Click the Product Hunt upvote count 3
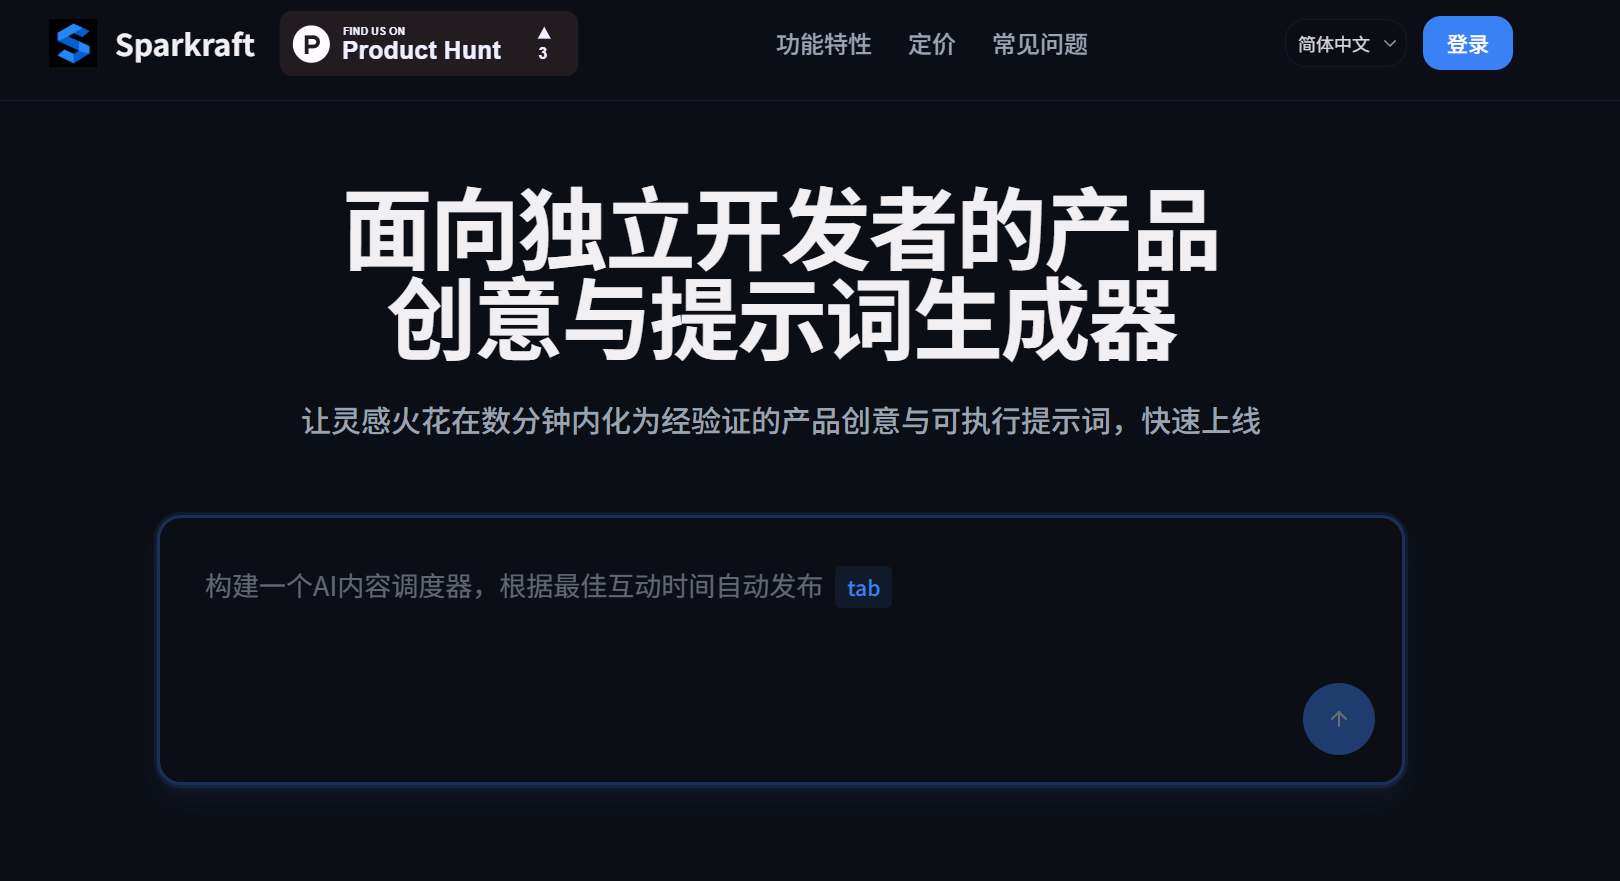Viewport: 1620px width, 881px height. click(x=543, y=54)
